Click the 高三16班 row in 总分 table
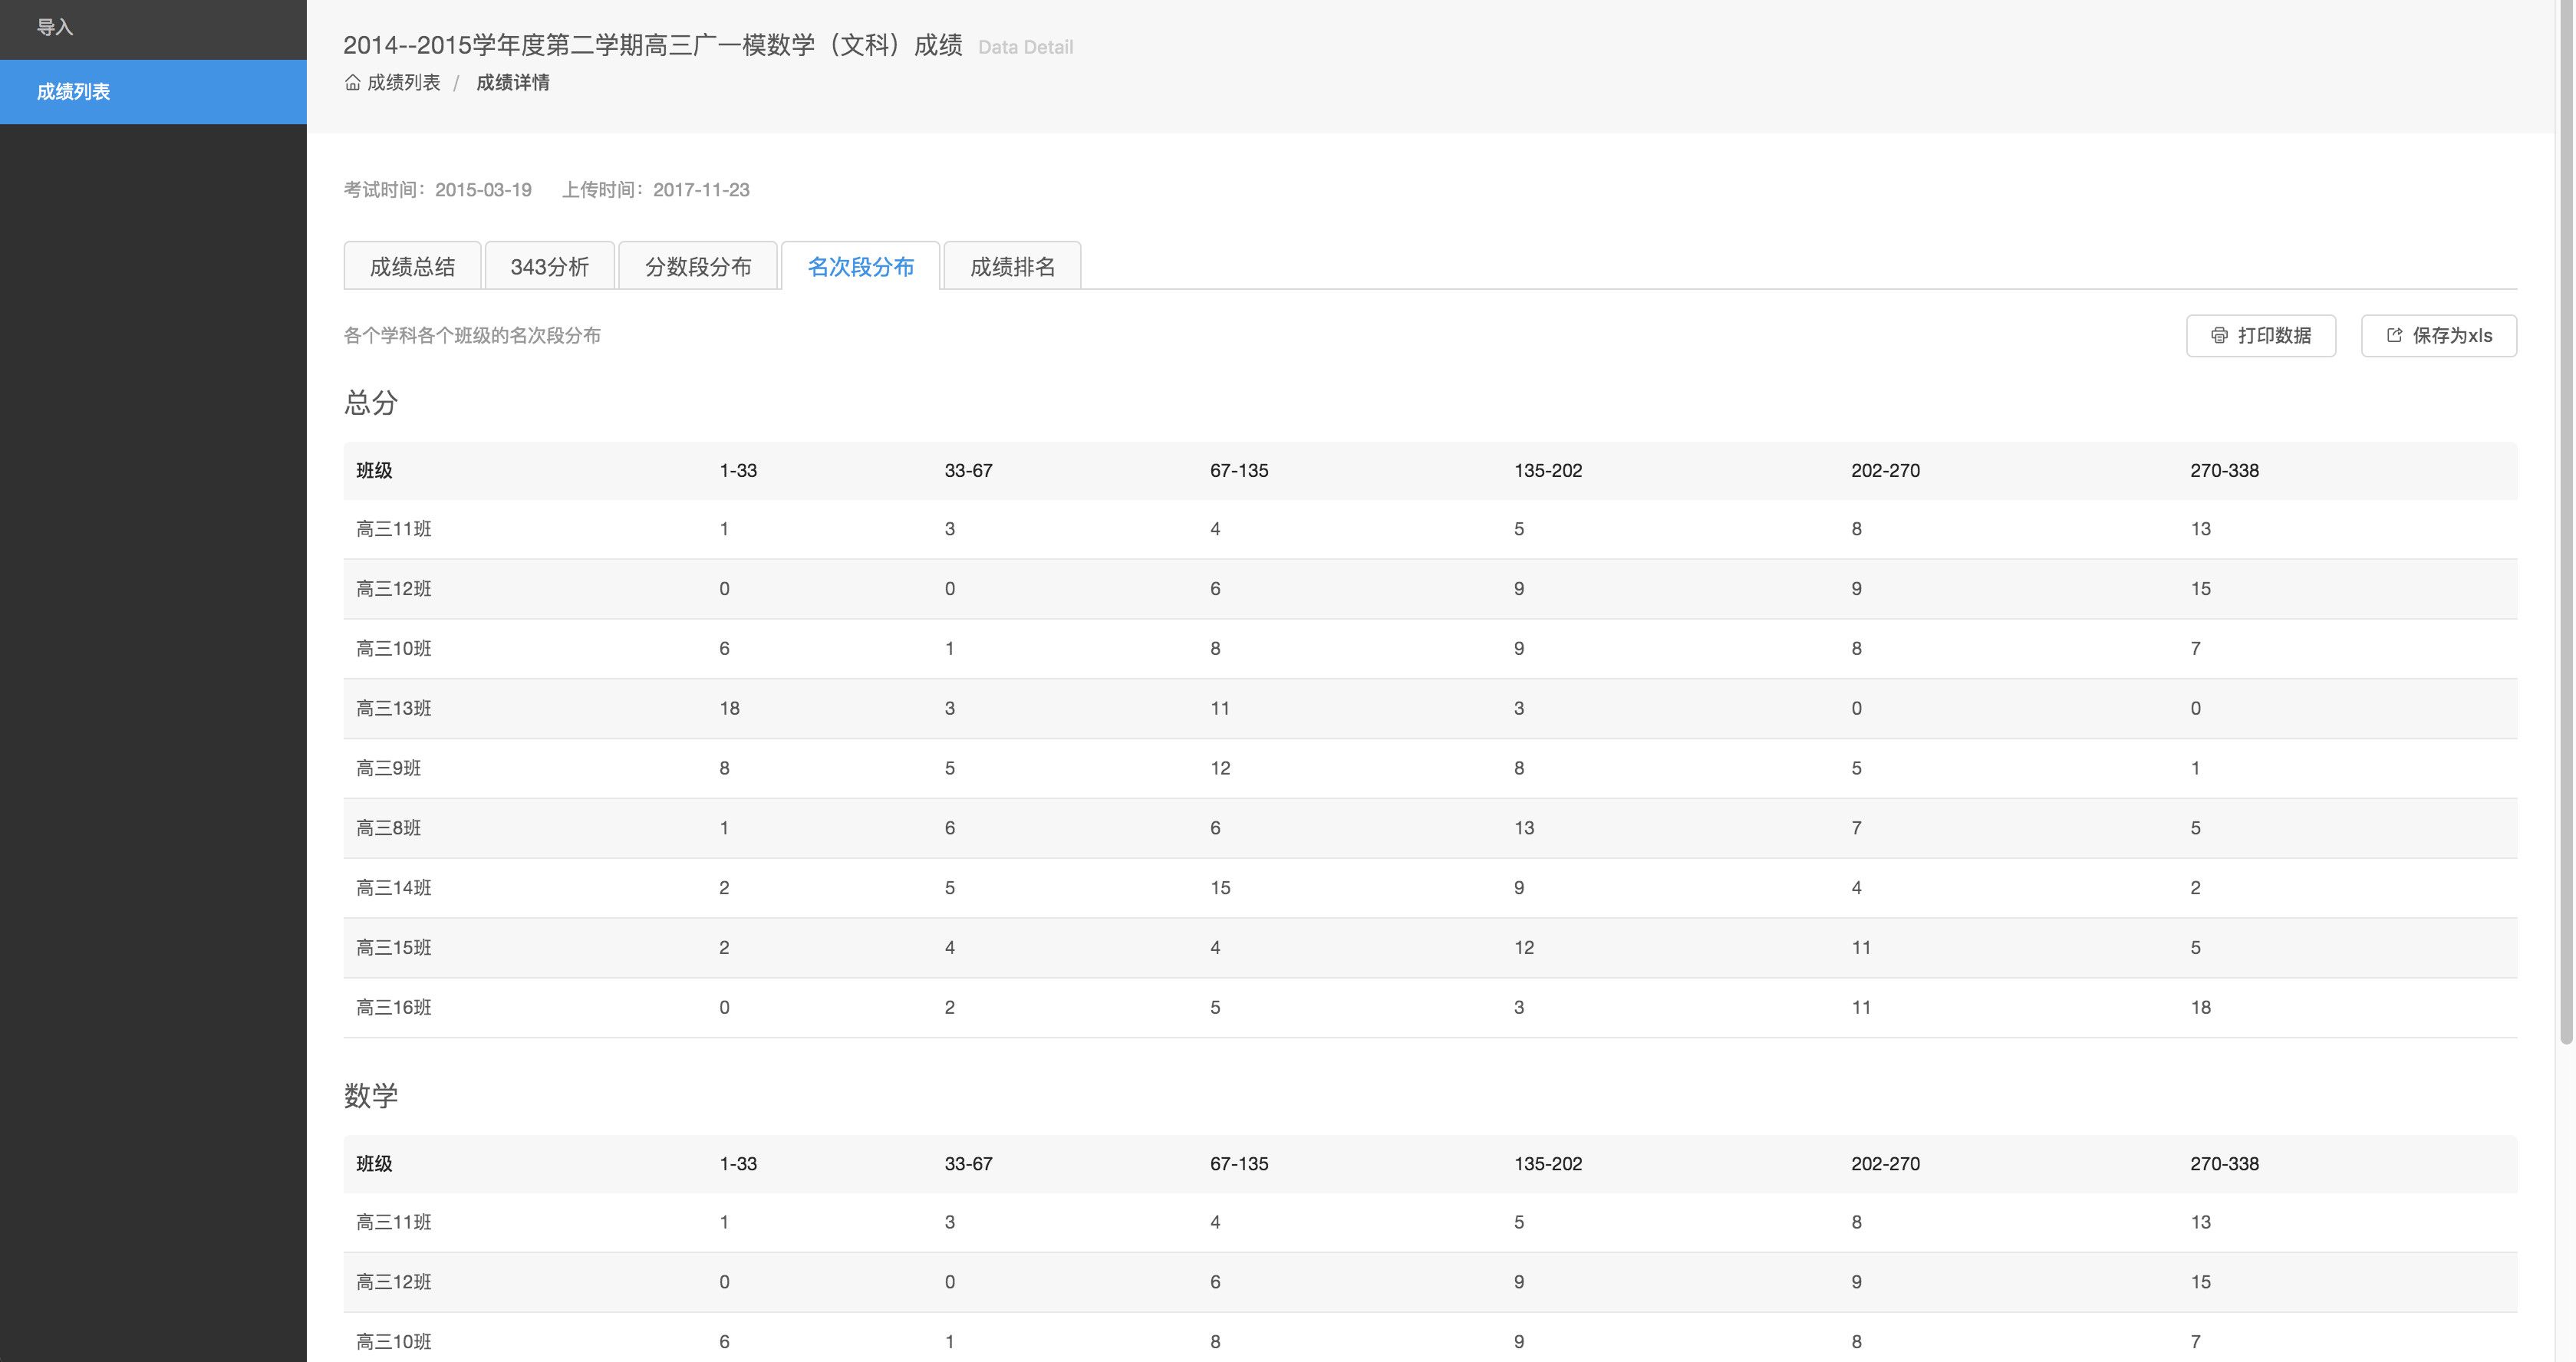This screenshot has height=1362, width=2576. click(x=394, y=1007)
